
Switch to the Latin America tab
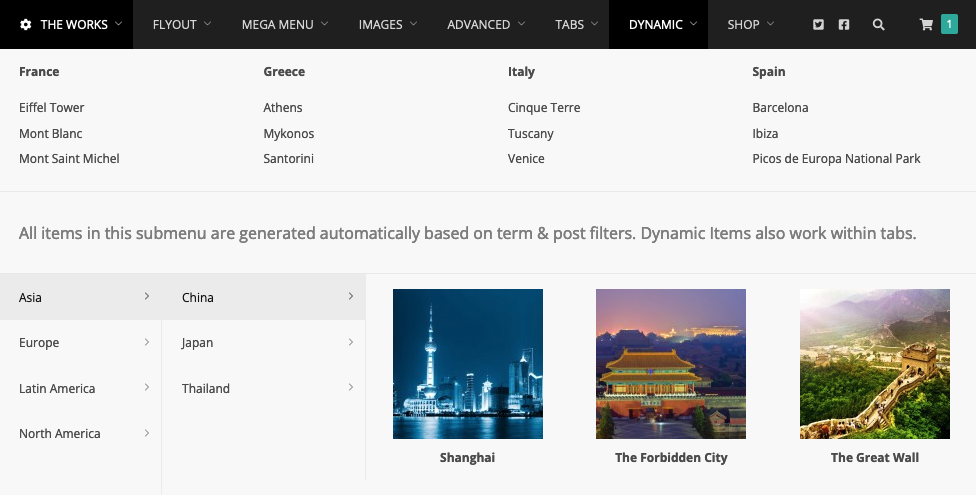(80, 388)
